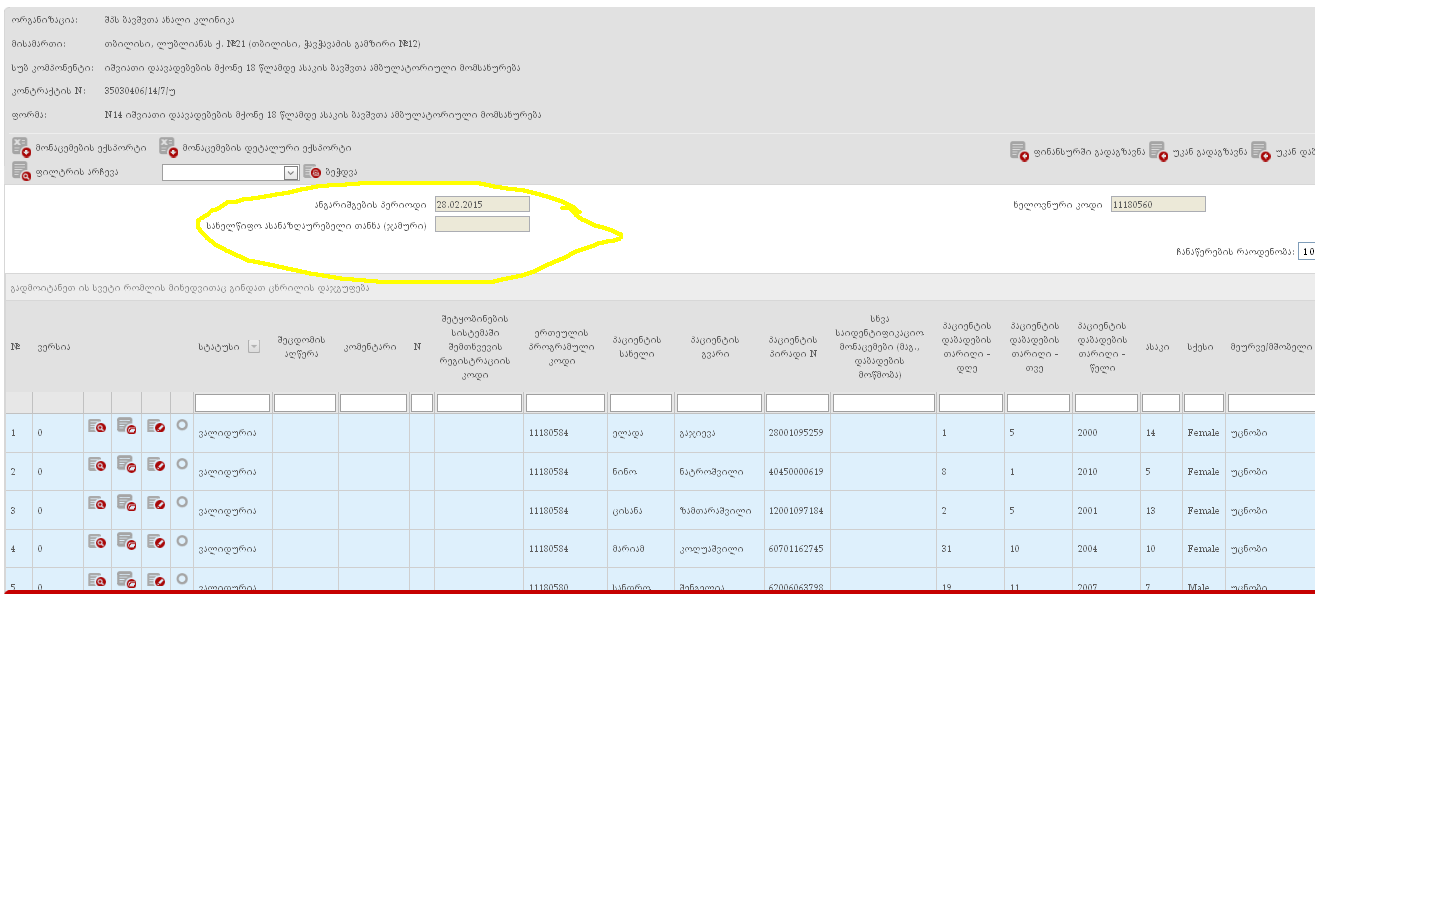The height and width of the screenshot is (900, 1440).
Task: Select the radio button in row 4
Action: [182, 541]
